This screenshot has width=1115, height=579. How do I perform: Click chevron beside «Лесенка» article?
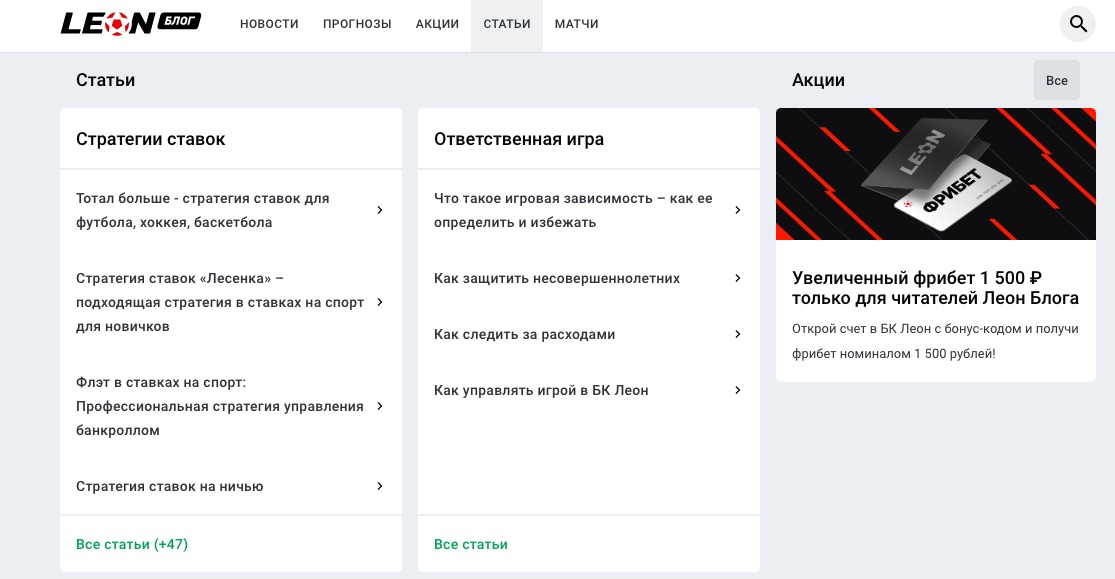[380, 302]
